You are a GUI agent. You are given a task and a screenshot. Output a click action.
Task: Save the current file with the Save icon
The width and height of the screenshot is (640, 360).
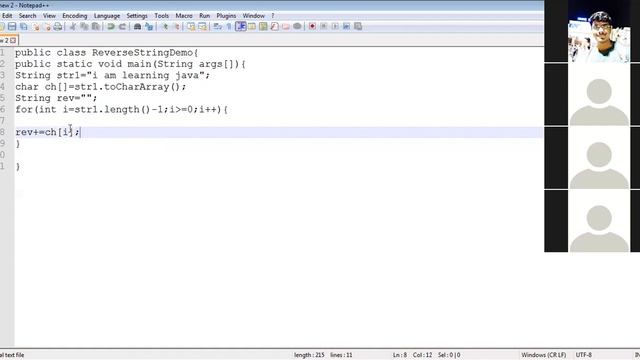click(12, 27)
